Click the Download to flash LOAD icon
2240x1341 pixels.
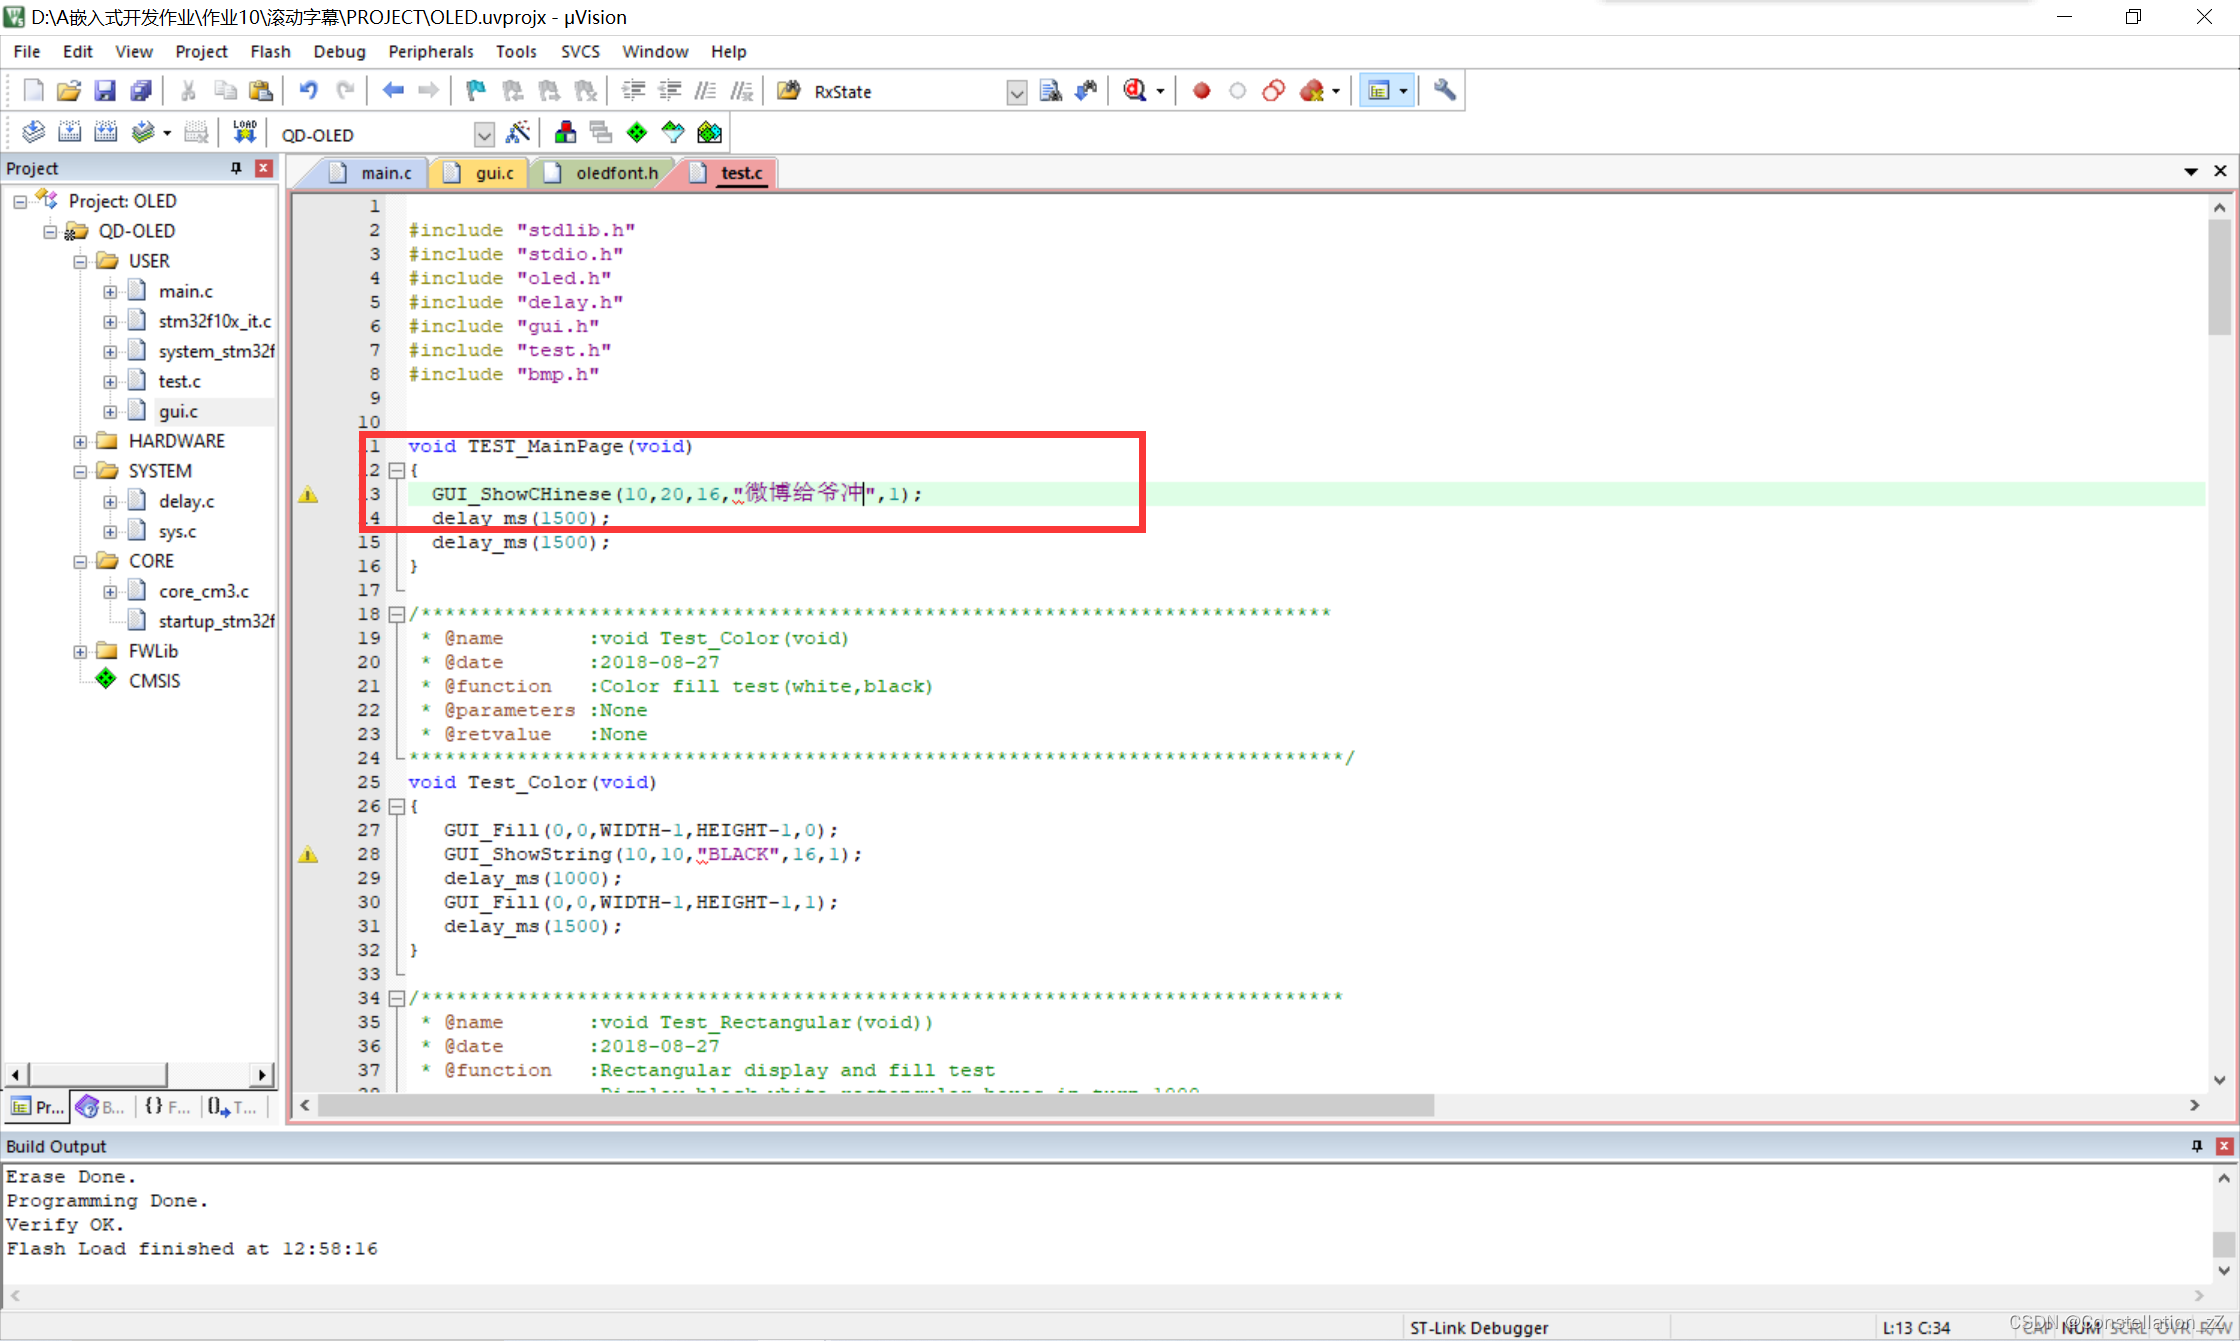[244, 132]
